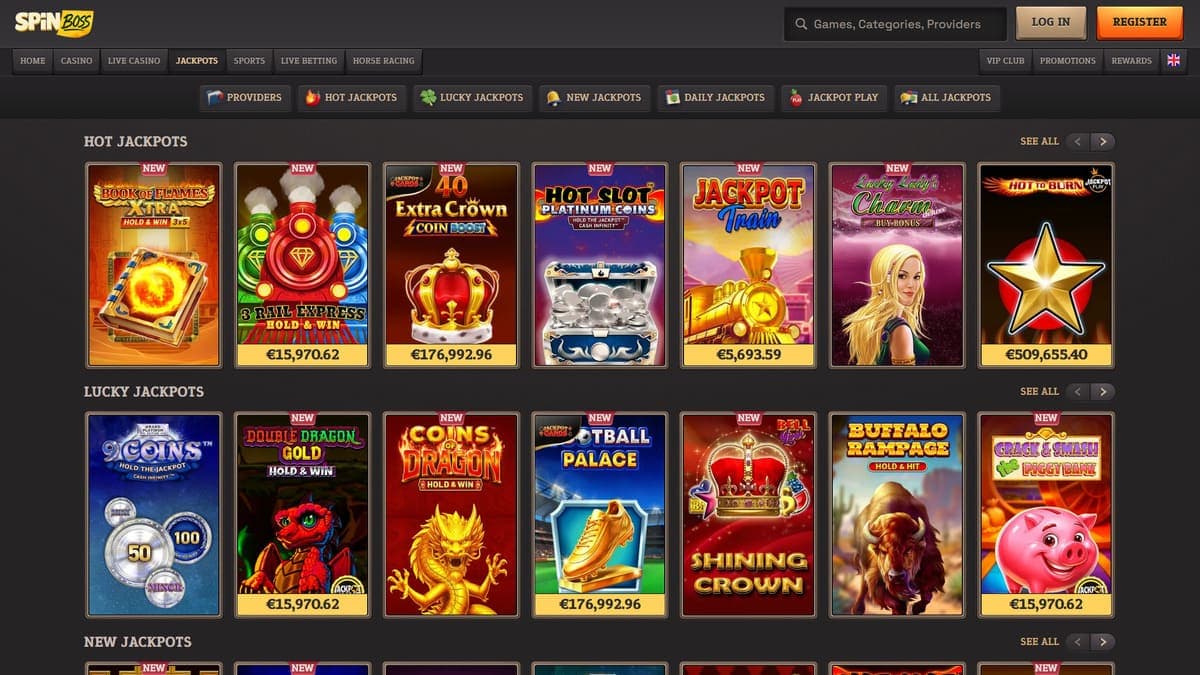Click the New Jackpots bell icon

click(x=553, y=97)
